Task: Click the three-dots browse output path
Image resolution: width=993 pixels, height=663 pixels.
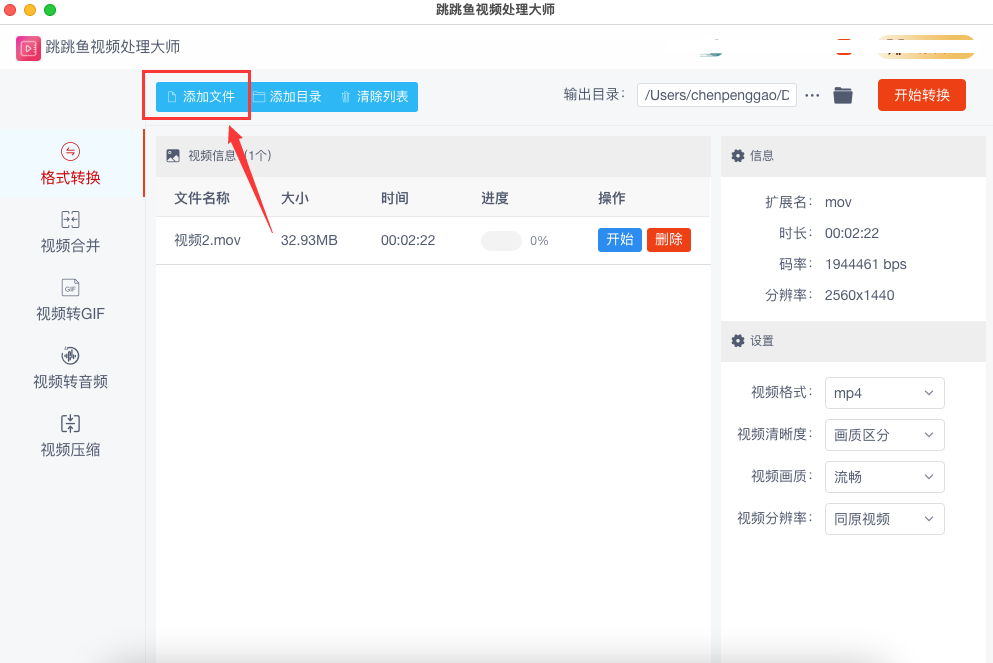Action: (812, 95)
